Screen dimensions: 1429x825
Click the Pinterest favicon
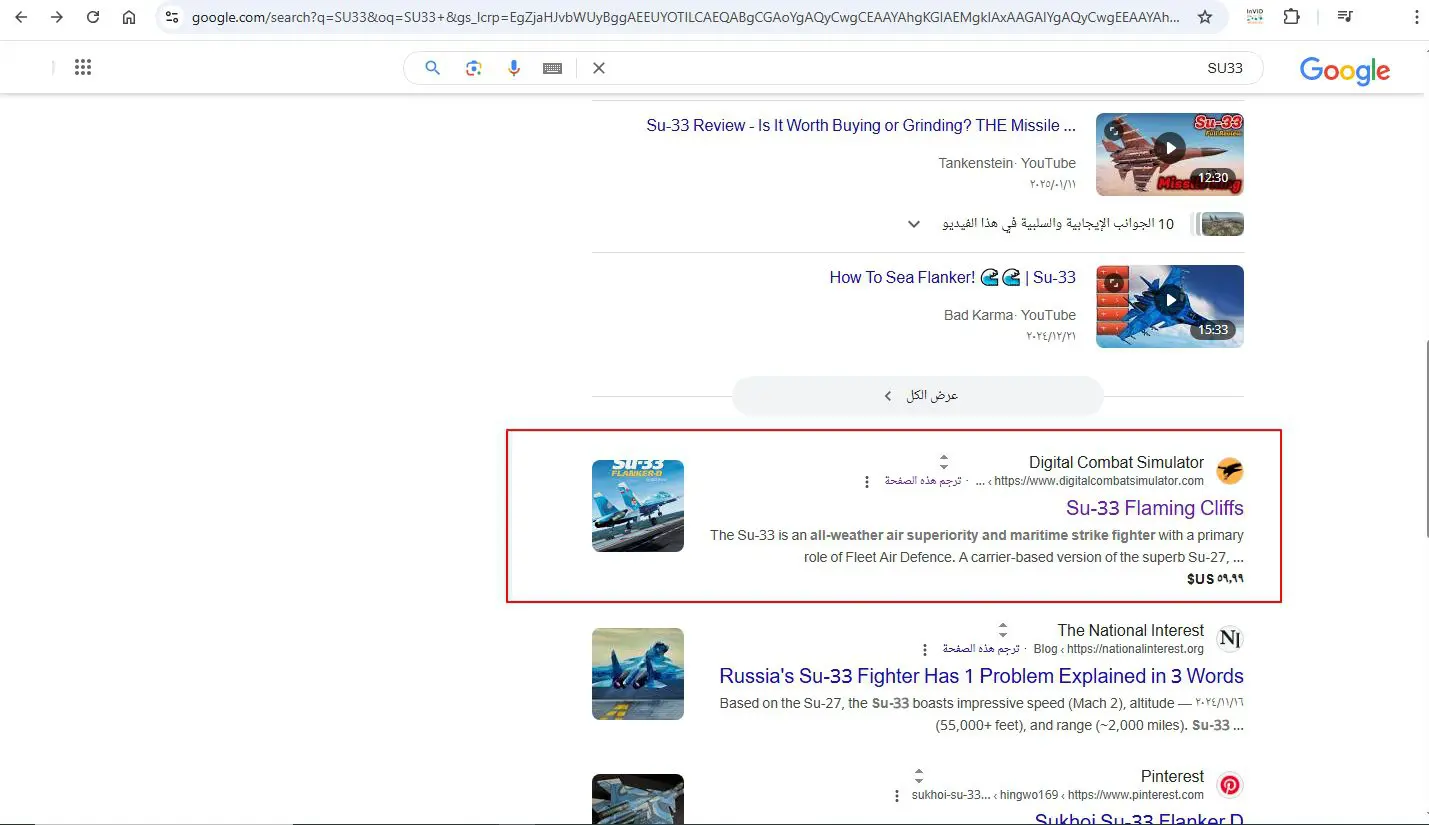pyautogui.click(x=1230, y=785)
